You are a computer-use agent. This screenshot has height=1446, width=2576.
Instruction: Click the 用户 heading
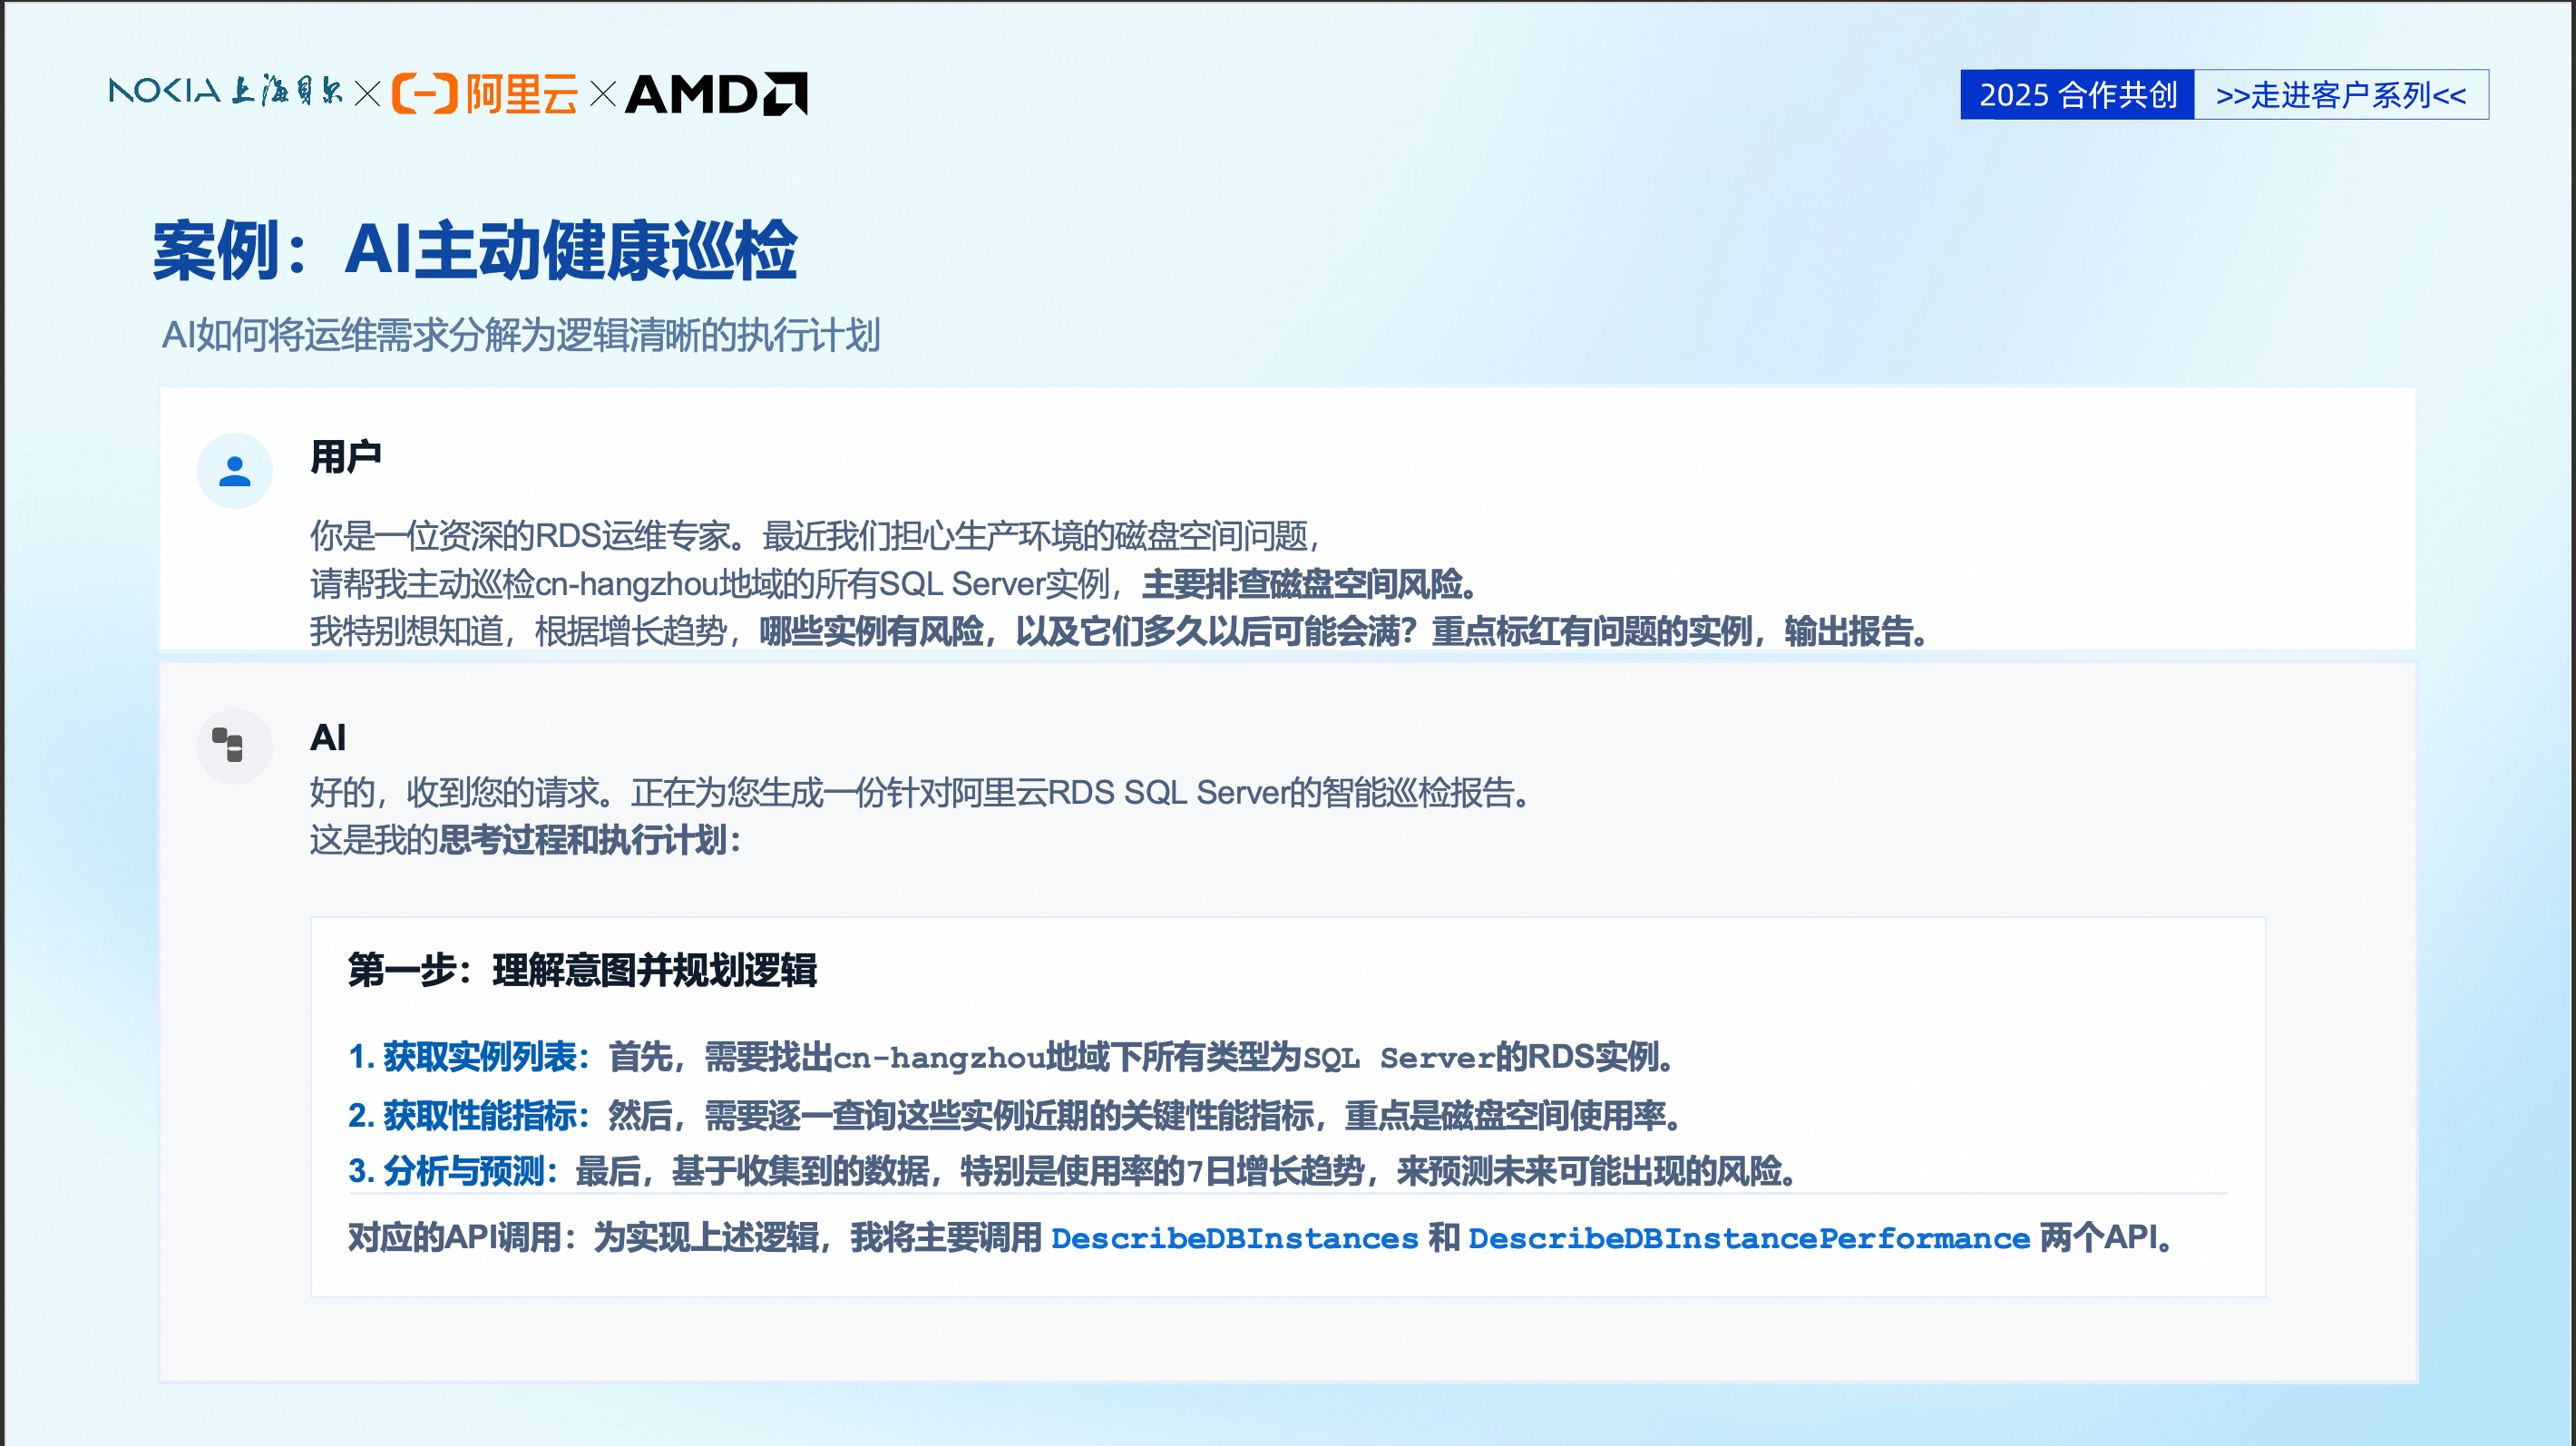tap(345, 457)
